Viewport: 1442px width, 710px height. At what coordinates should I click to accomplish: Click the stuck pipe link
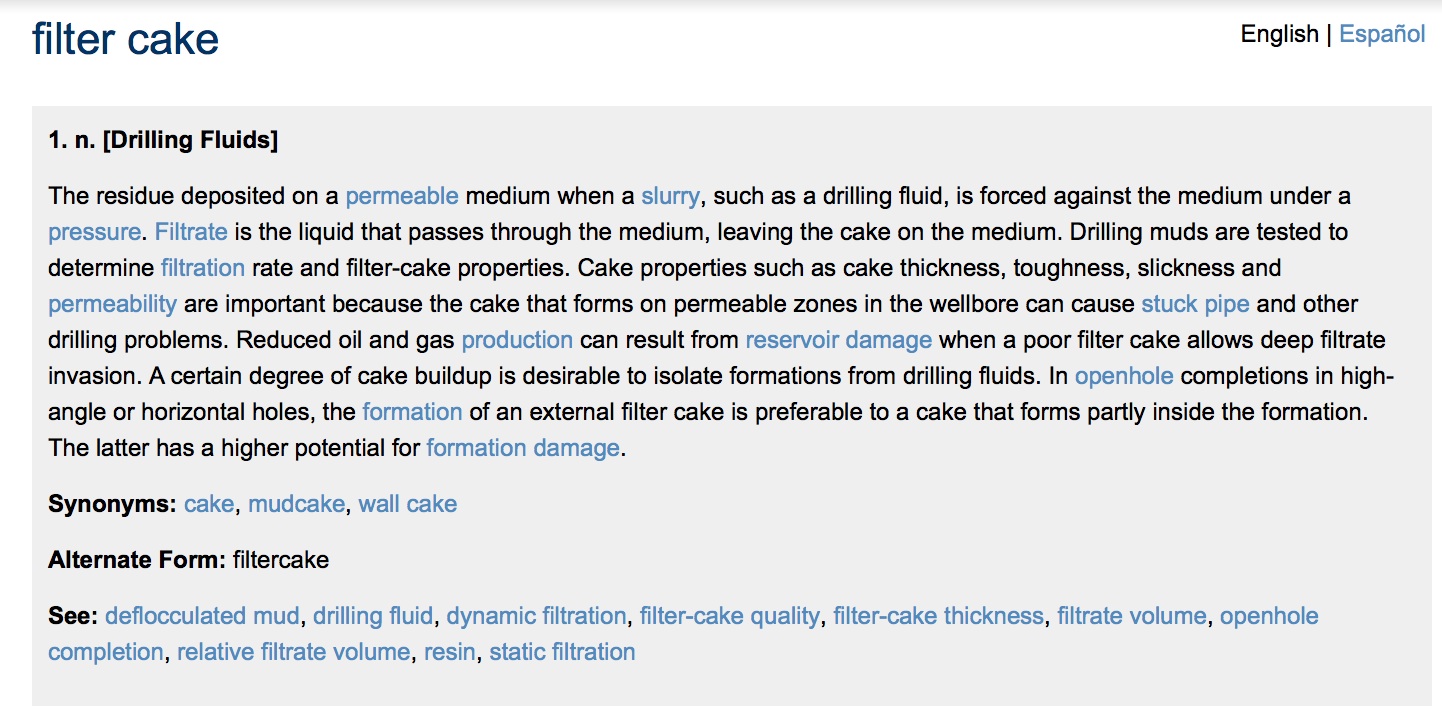coord(1195,304)
